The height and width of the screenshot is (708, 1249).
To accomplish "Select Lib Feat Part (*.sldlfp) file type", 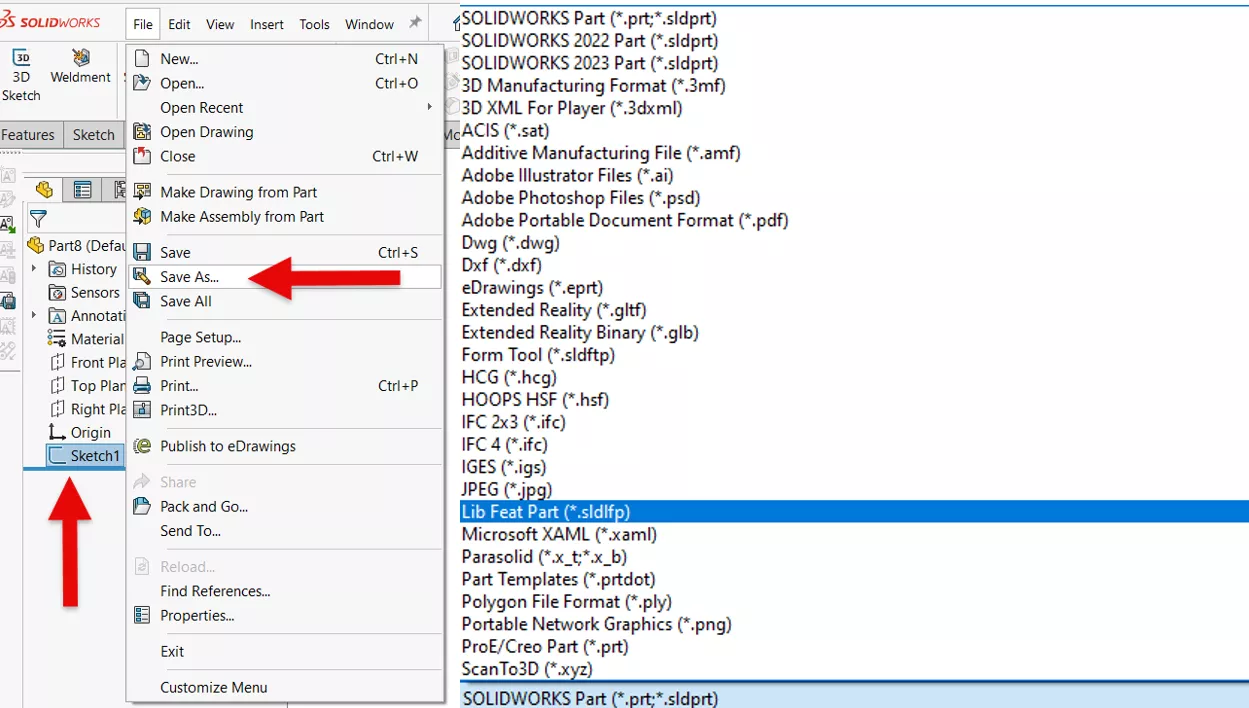I will tap(854, 512).
